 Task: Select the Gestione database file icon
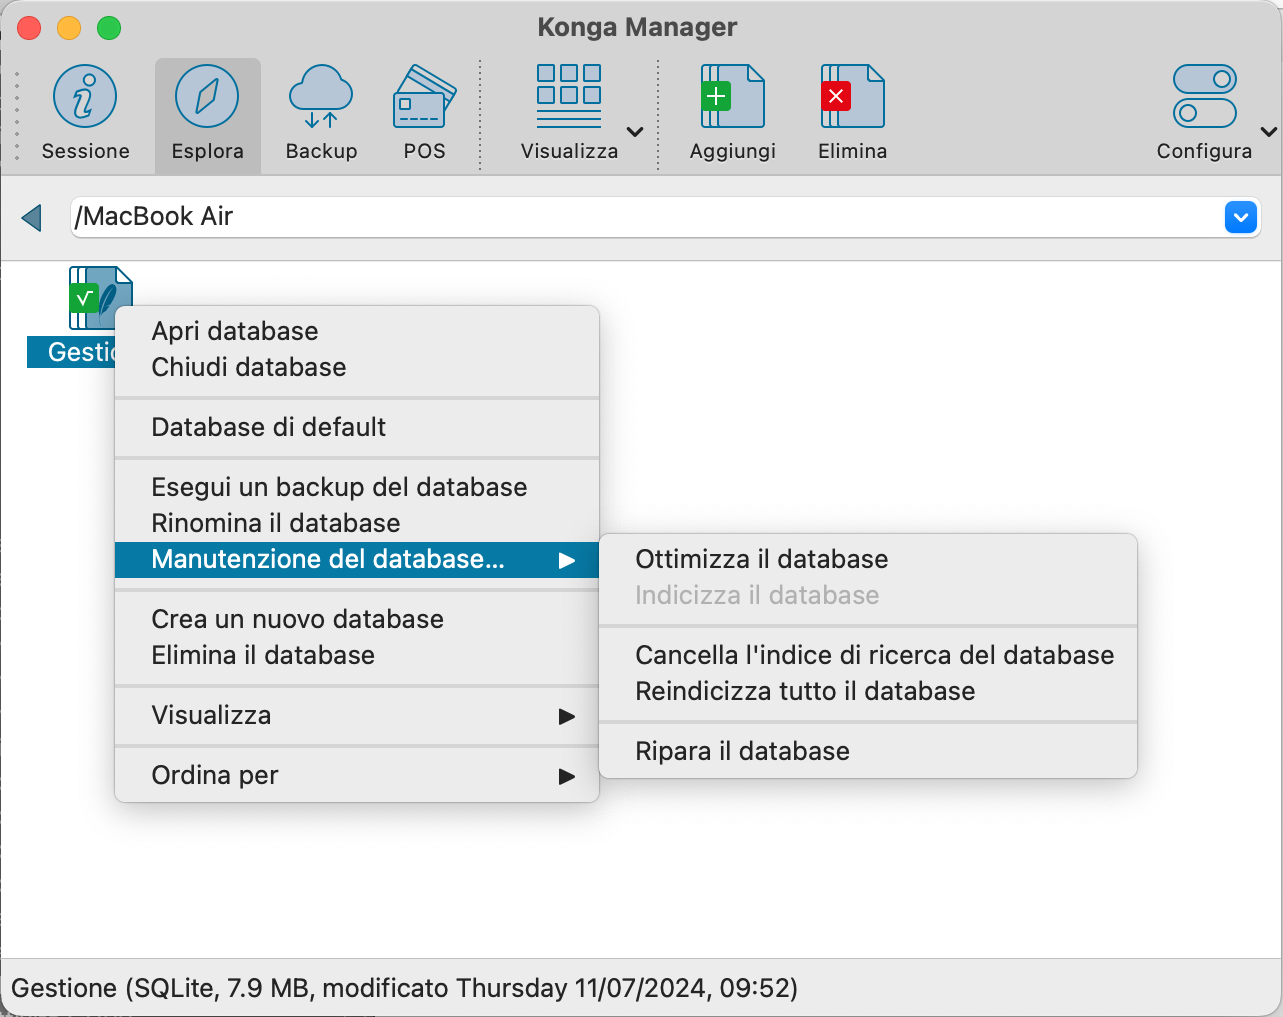point(98,298)
